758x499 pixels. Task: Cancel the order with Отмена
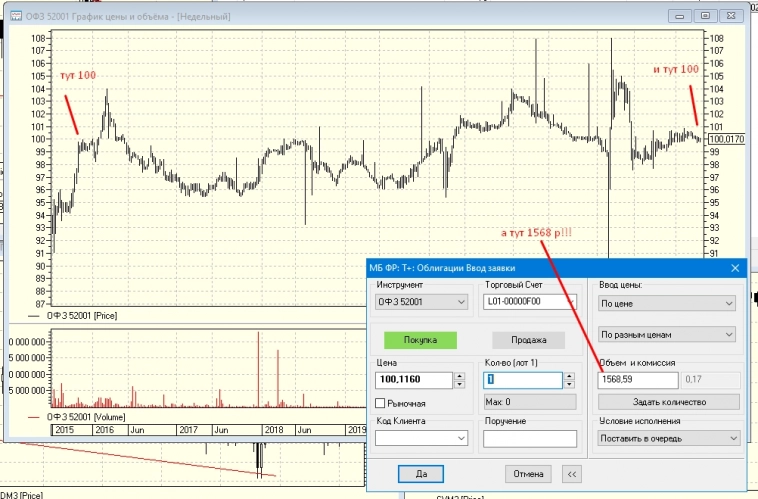pos(528,474)
